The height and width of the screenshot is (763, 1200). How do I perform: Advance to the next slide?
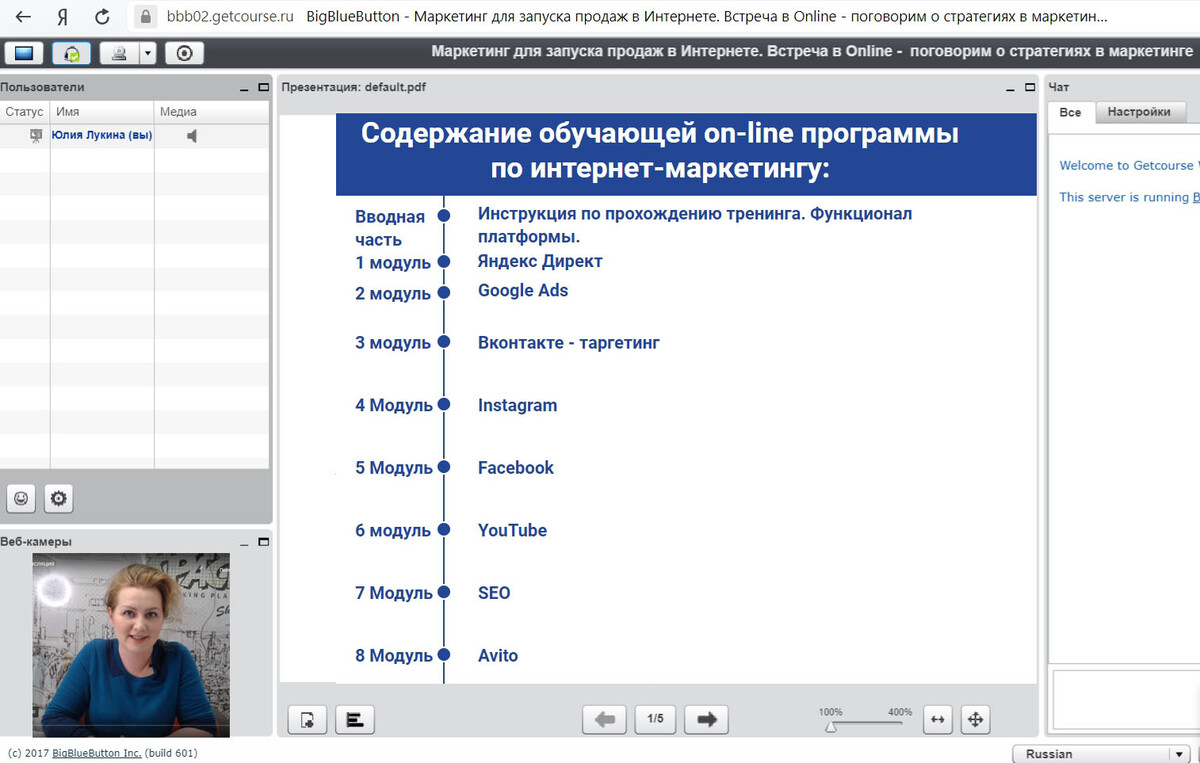tap(707, 719)
